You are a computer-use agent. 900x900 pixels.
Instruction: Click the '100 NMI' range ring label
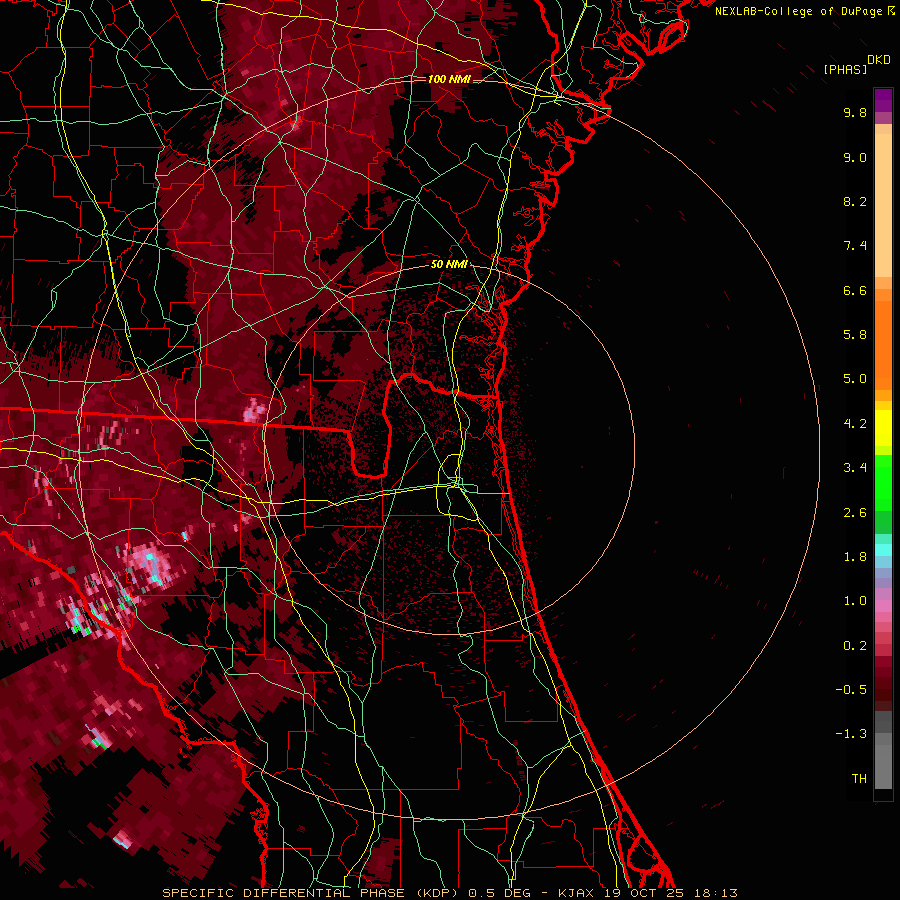(449, 79)
